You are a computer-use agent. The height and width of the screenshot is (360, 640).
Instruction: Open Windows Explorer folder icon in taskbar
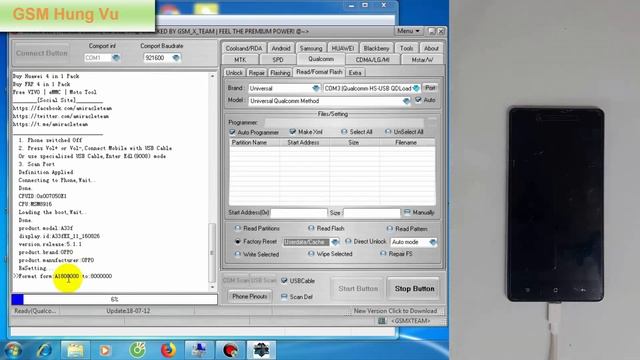coord(75,350)
